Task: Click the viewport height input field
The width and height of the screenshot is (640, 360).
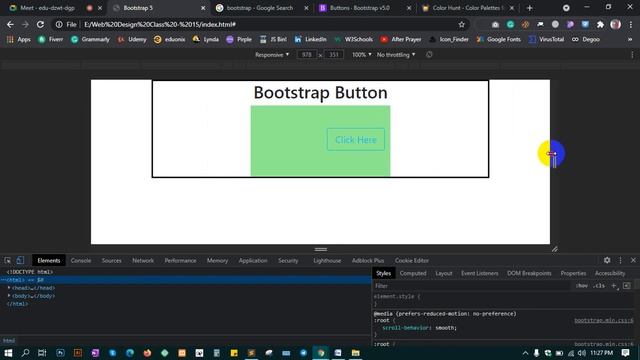Action: [333, 55]
